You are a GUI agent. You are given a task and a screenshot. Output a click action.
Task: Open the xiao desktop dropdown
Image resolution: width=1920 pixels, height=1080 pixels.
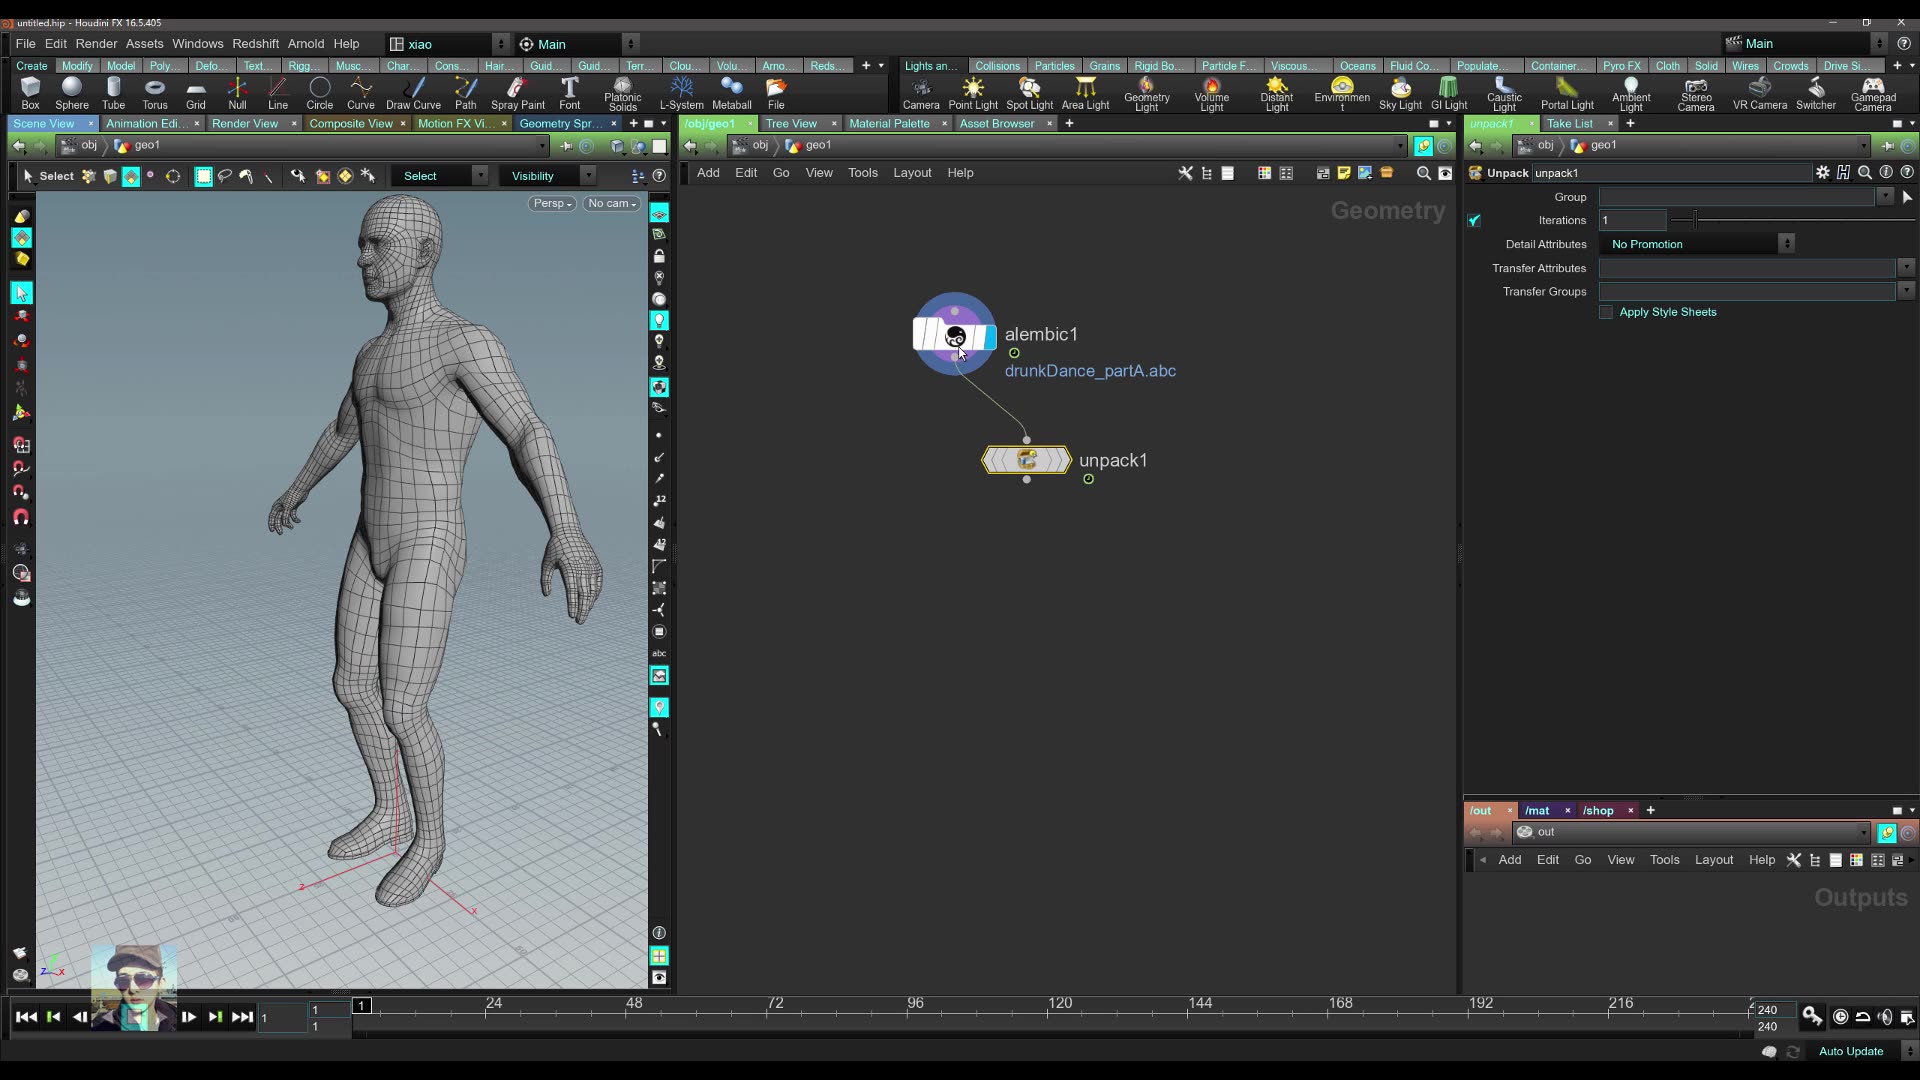[x=448, y=44]
